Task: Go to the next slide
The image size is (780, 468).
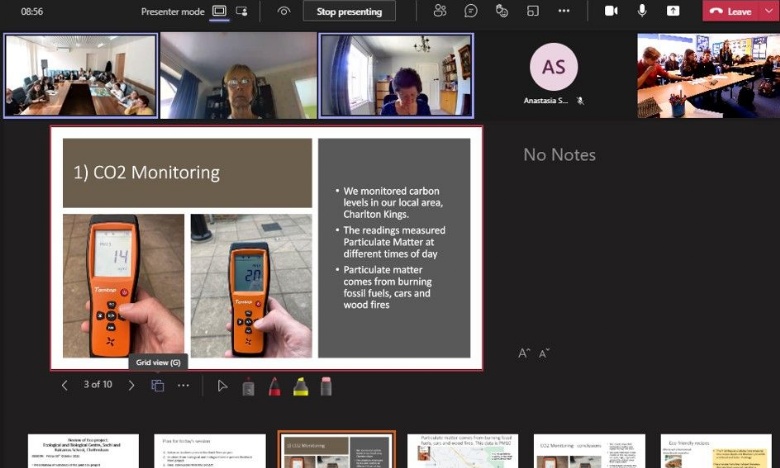Action: 131,385
